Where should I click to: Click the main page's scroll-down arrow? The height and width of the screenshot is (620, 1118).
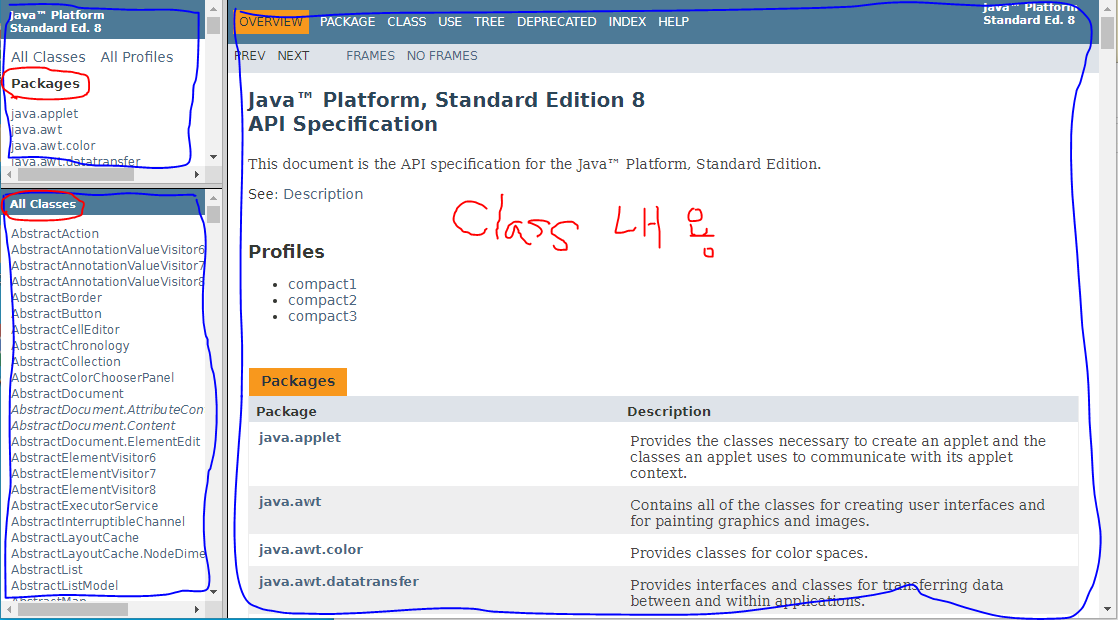(1107, 609)
